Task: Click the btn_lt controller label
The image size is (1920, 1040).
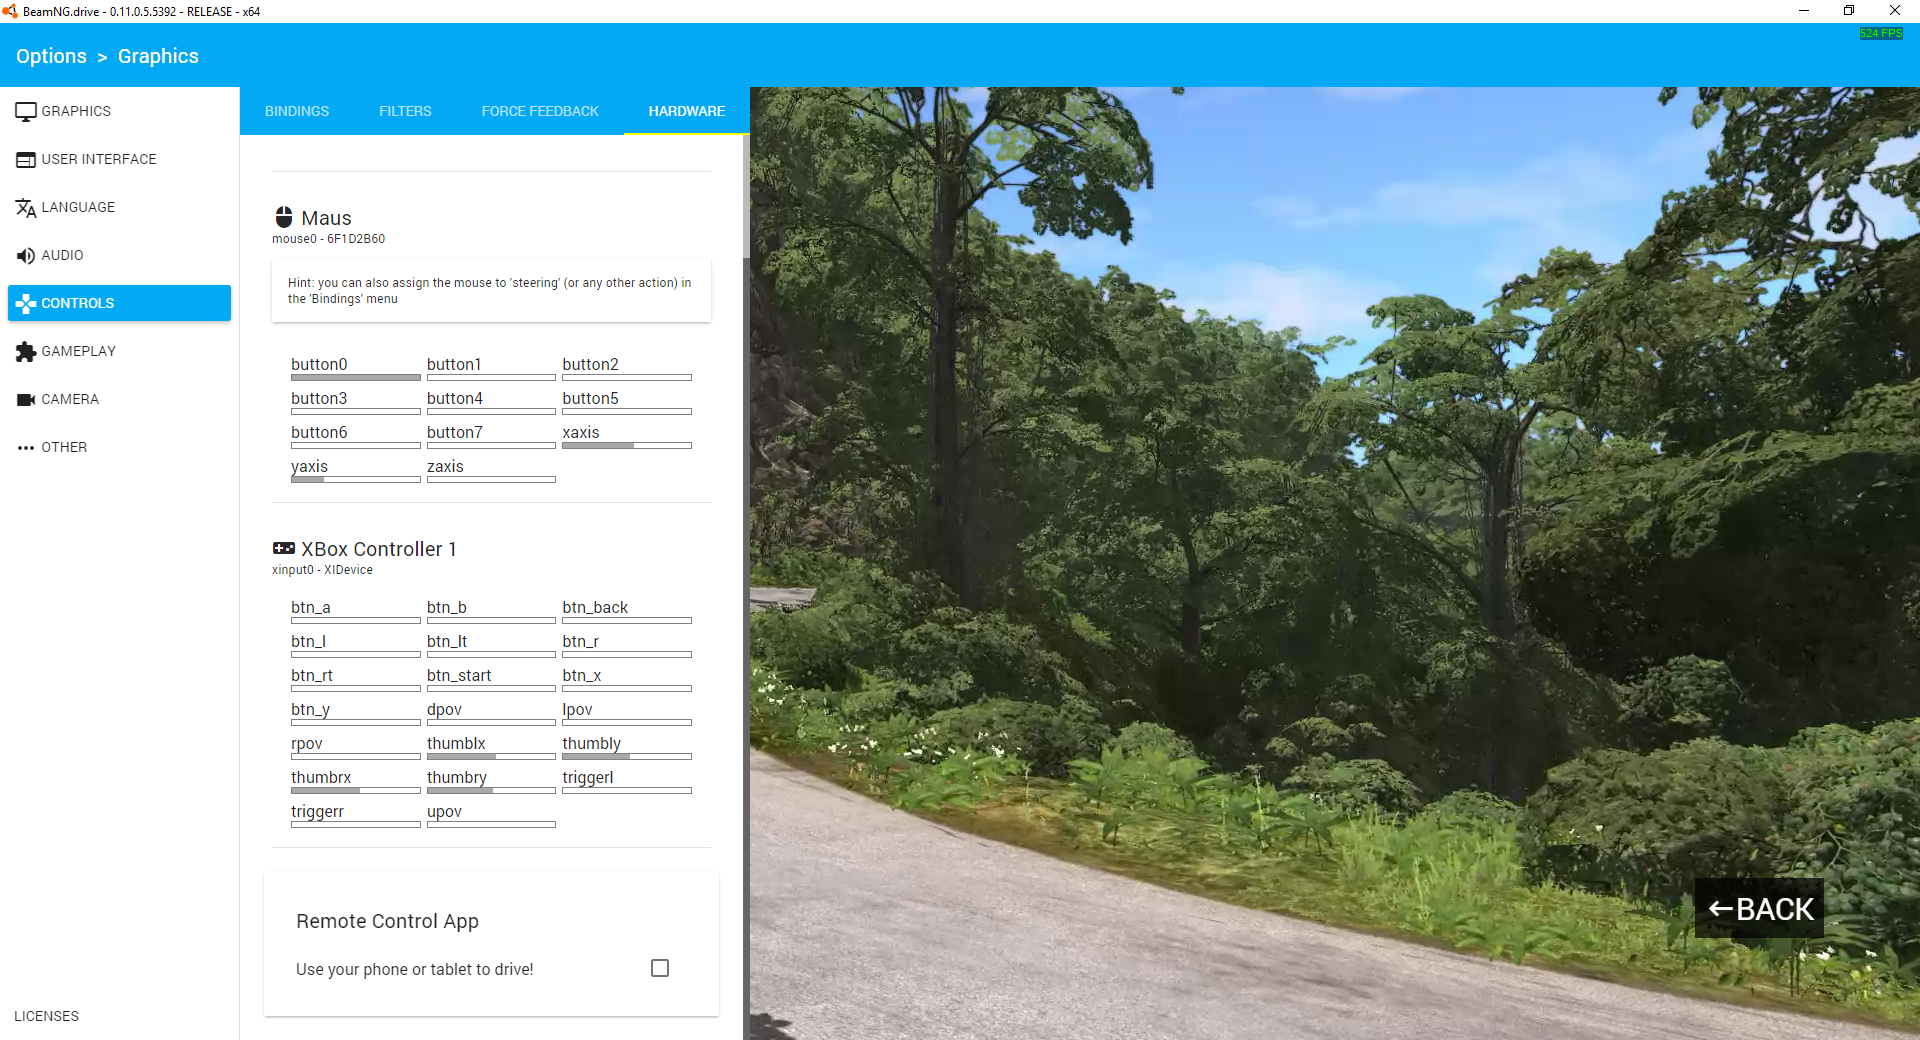Action: (447, 641)
